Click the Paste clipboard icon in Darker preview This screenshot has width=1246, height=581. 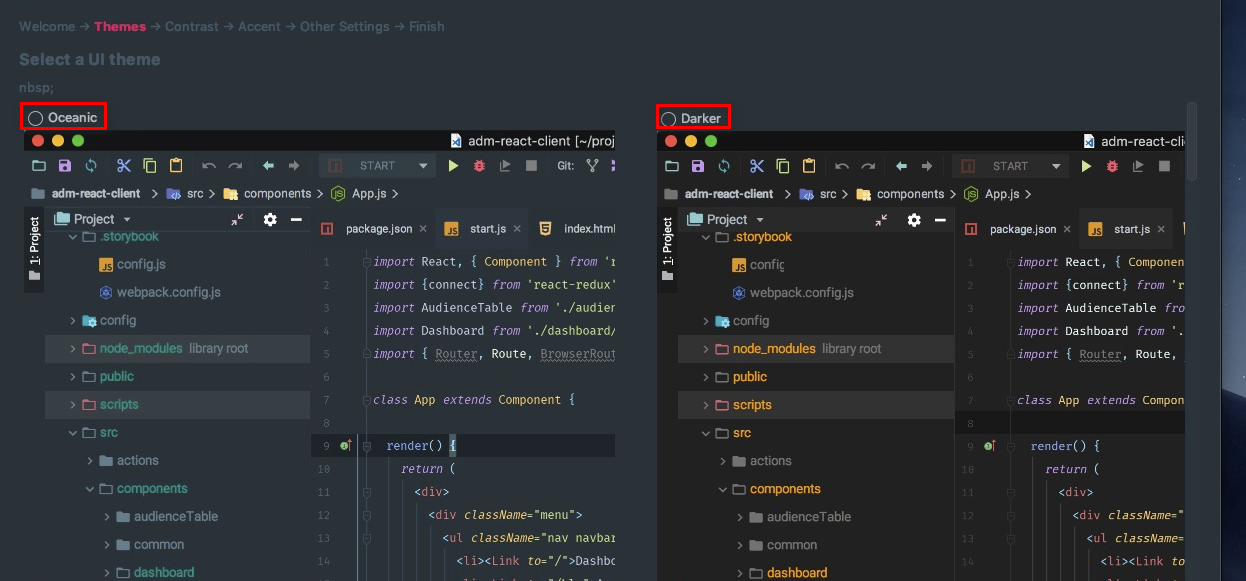[809, 166]
